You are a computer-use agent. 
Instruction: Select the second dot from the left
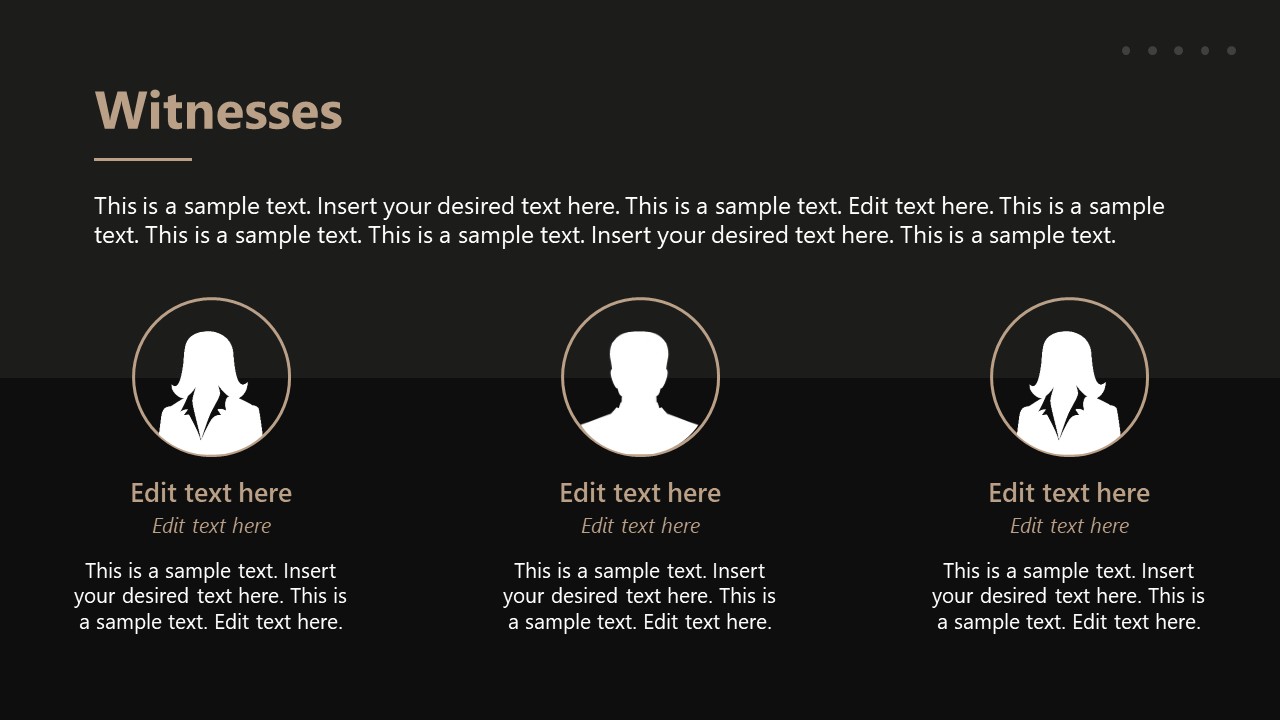click(x=1152, y=51)
